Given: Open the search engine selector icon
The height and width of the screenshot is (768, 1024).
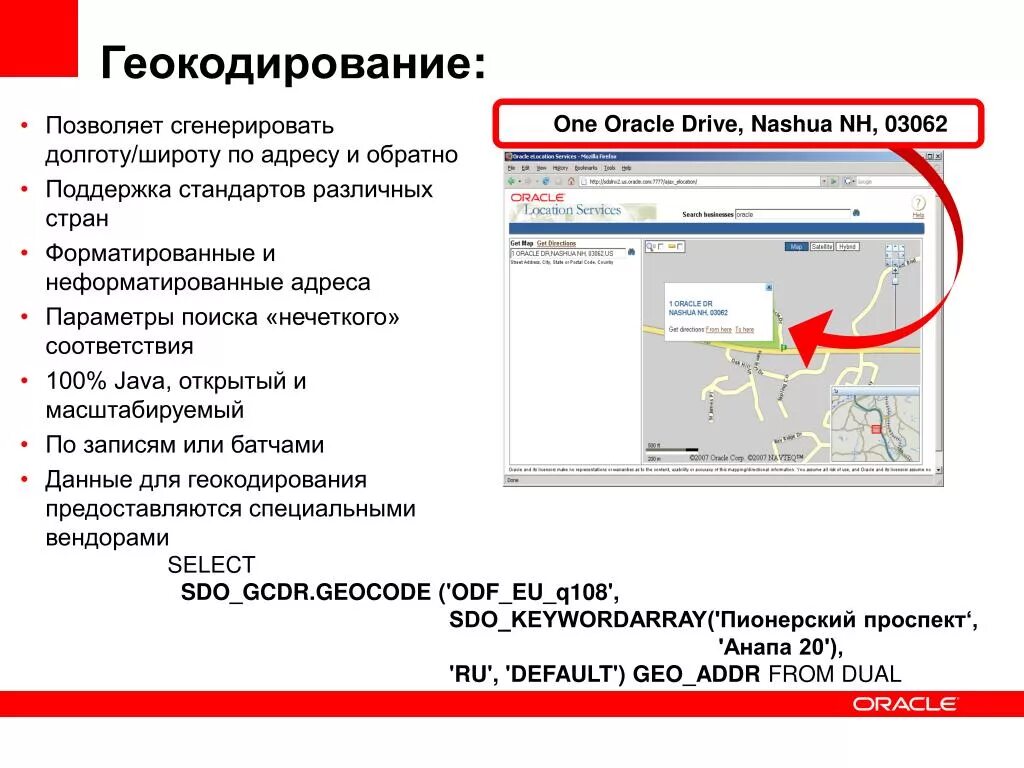Looking at the screenshot, I should click(849, 181).
